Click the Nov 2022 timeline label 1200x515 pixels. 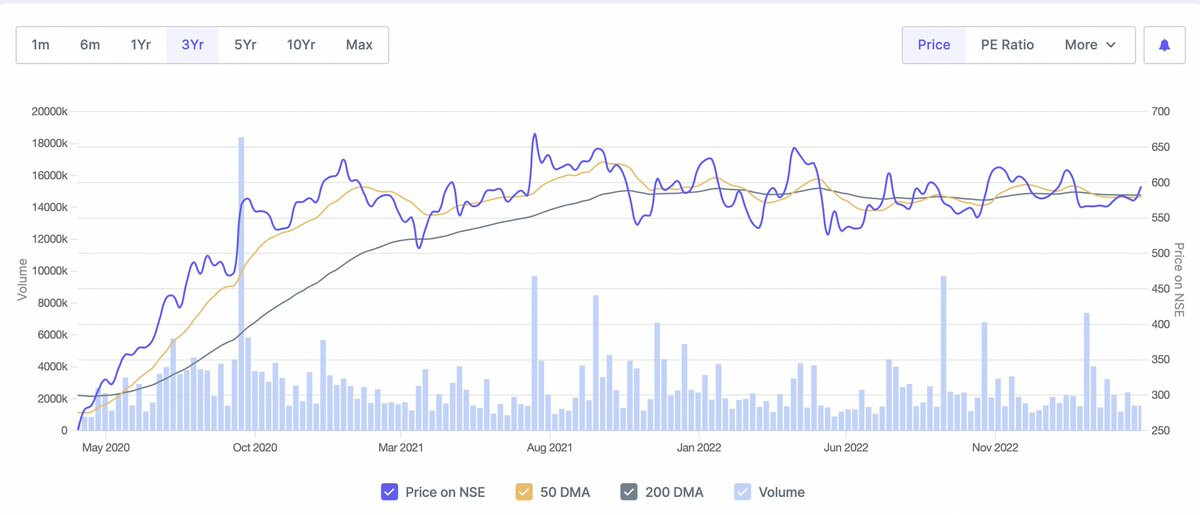tap(995, 448)
